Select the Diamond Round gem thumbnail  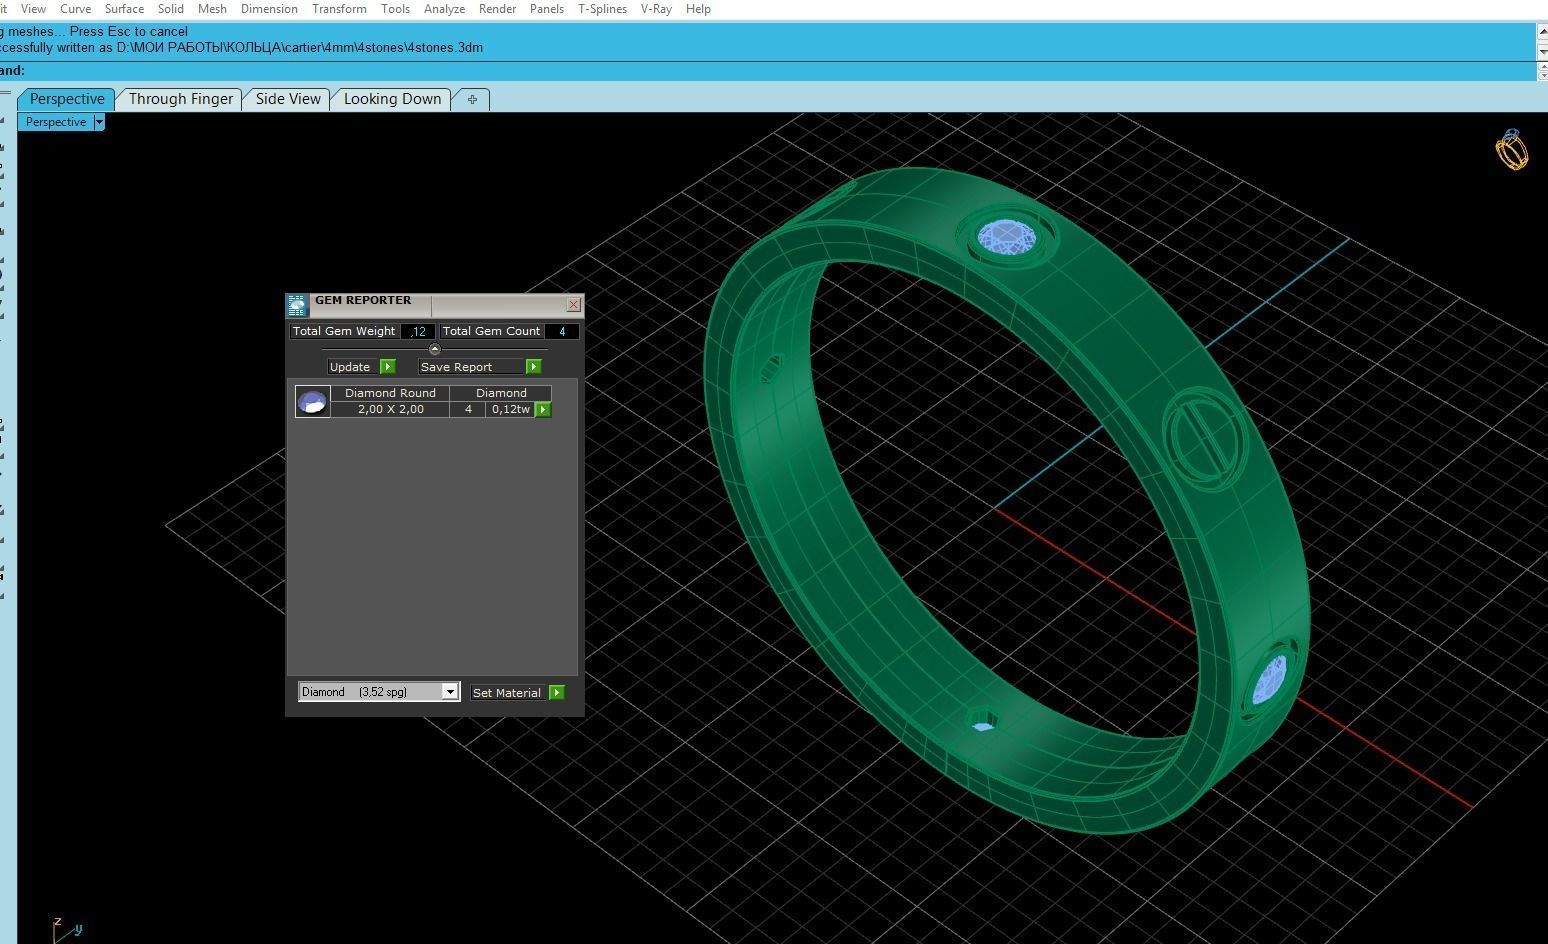click(x=313, y=402)
